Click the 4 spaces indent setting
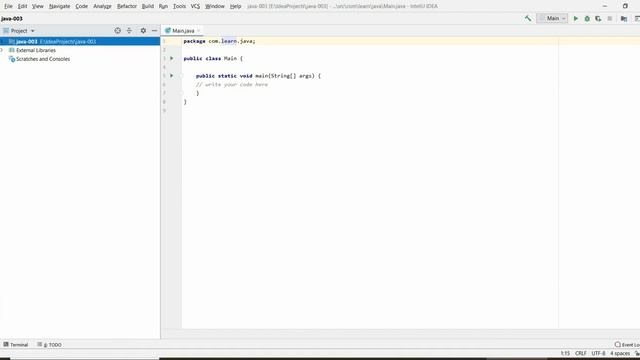Image resolution: width=640 pixels, height=360 pixels. coord(620,353)
